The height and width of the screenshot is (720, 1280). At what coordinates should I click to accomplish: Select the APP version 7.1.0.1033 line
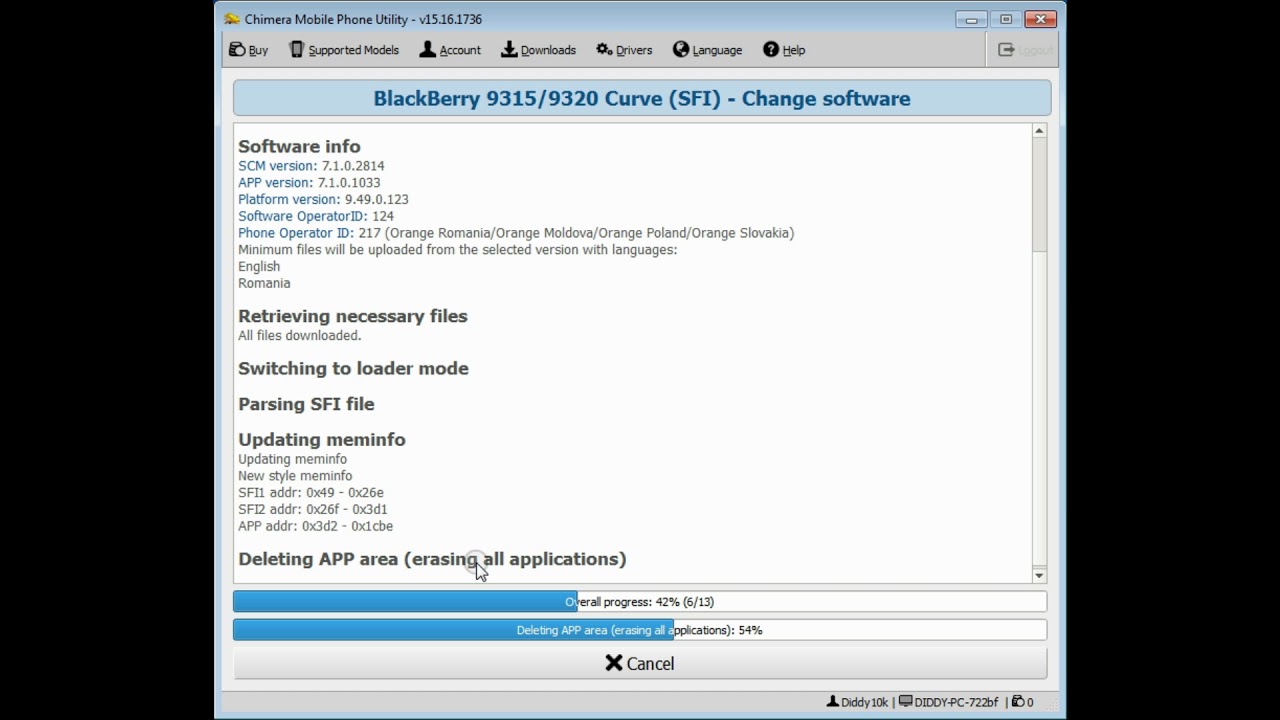pyautogui.click(x=309, y=183)
